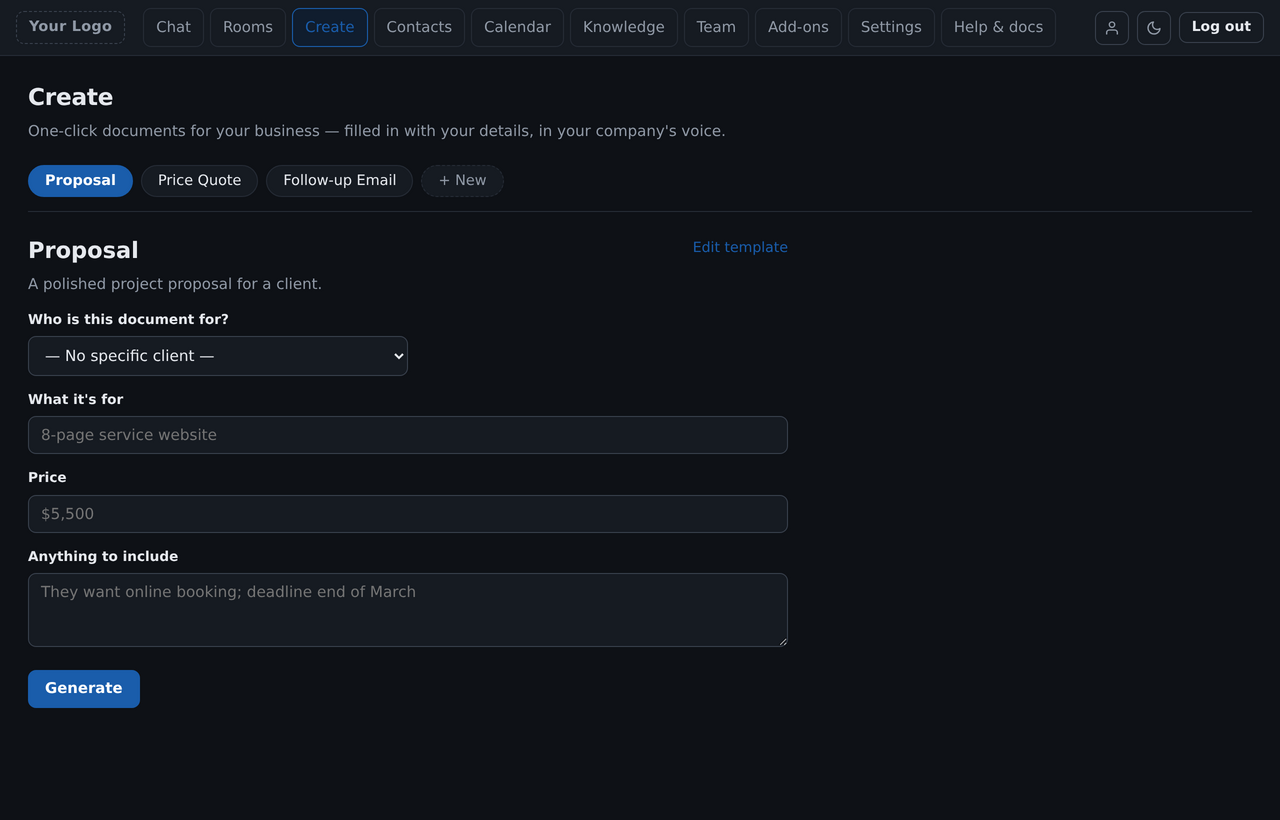Select the Proposal template tab
Viewport: 1280px width, 820px height.
point(80,181)
